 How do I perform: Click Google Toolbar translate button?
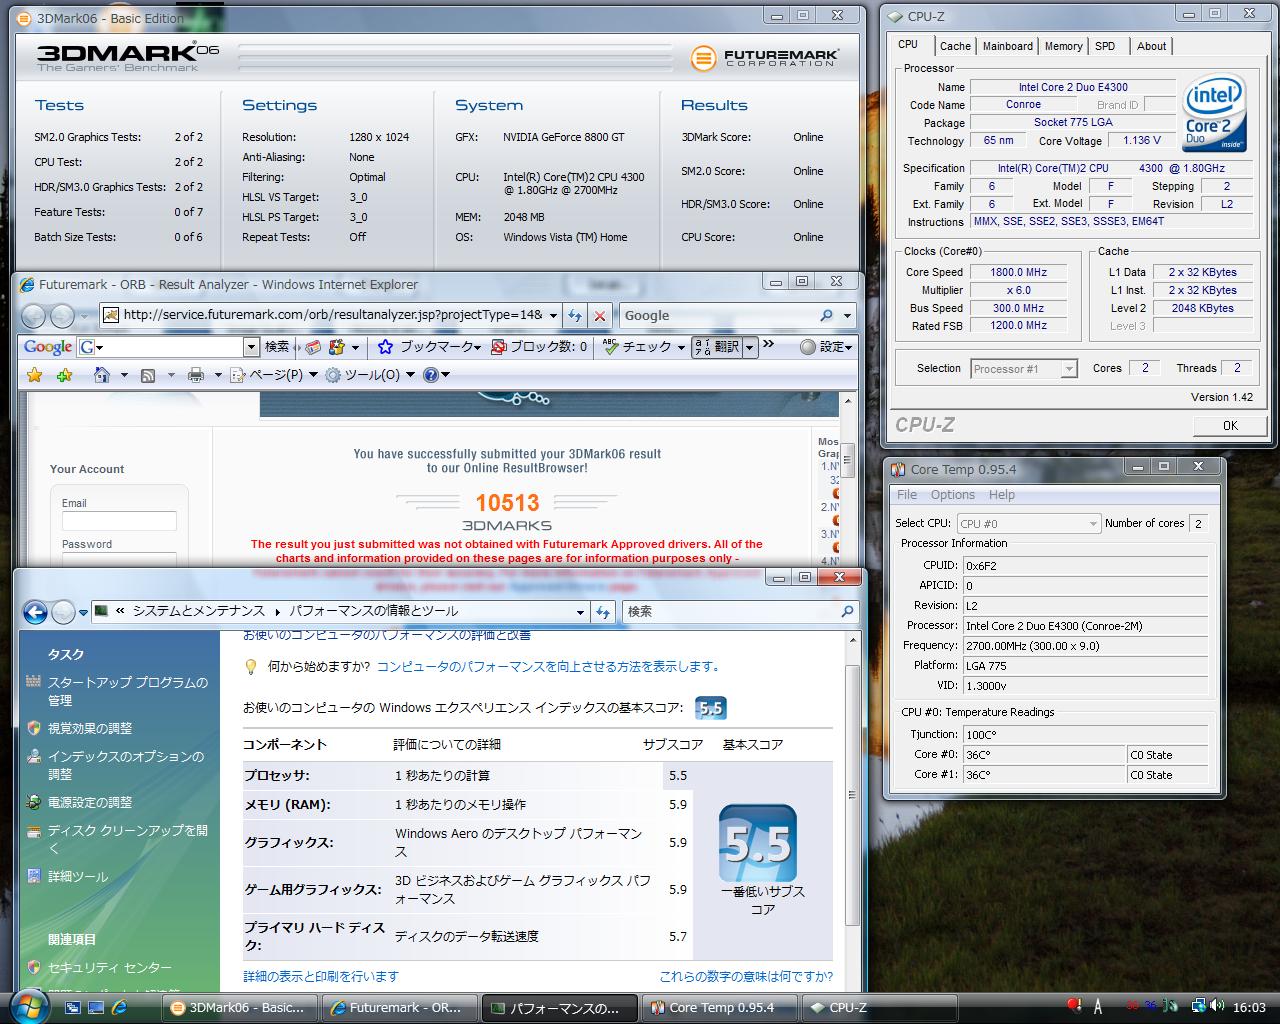(x=717, y=347)
